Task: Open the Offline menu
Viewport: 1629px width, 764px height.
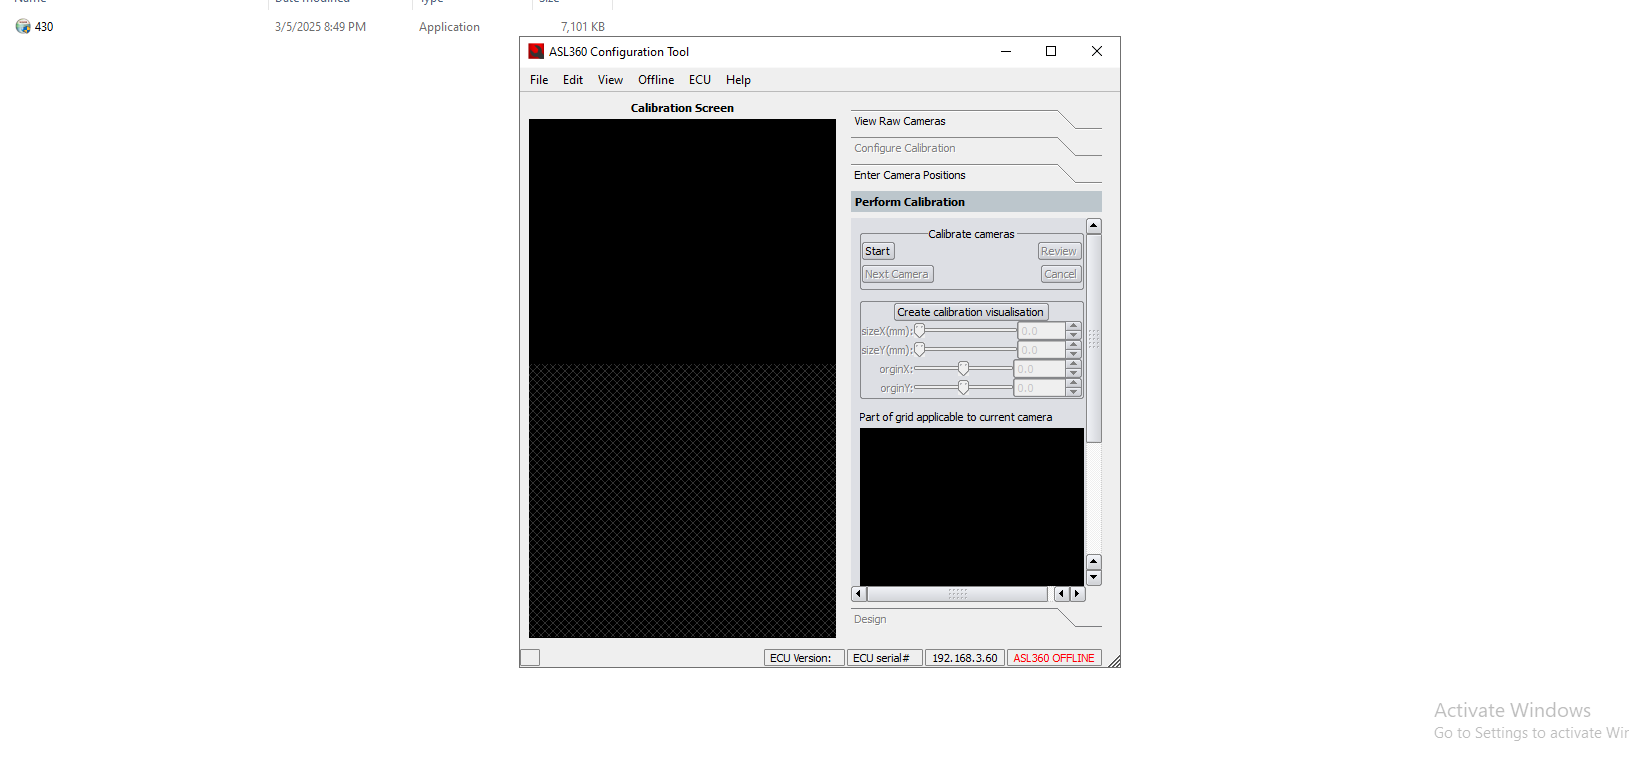Action: tap(656, 80)
